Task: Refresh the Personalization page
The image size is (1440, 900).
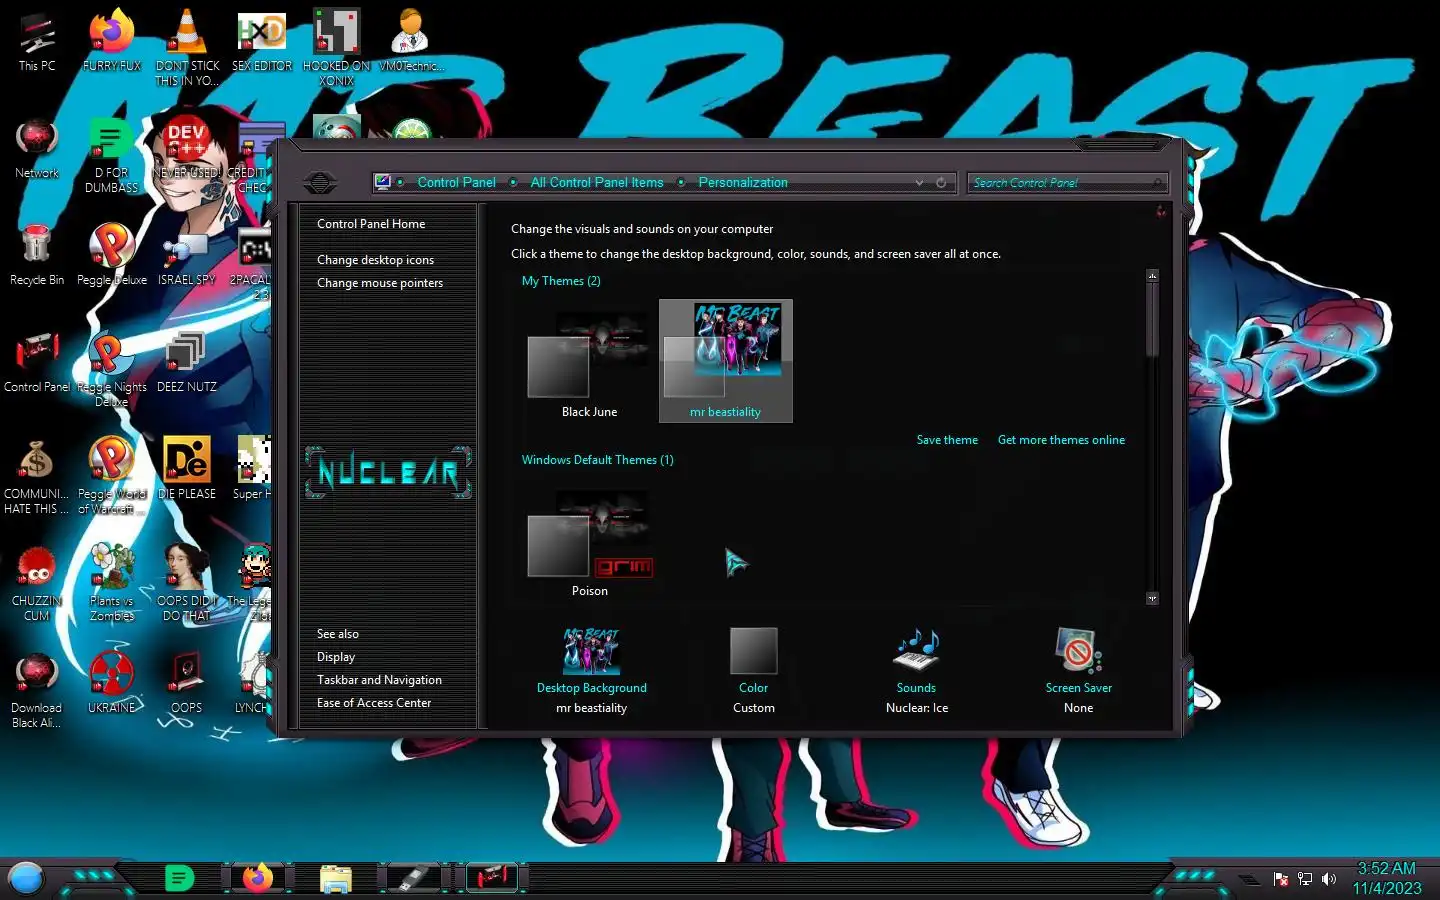Action: click(x=941, y=183)
